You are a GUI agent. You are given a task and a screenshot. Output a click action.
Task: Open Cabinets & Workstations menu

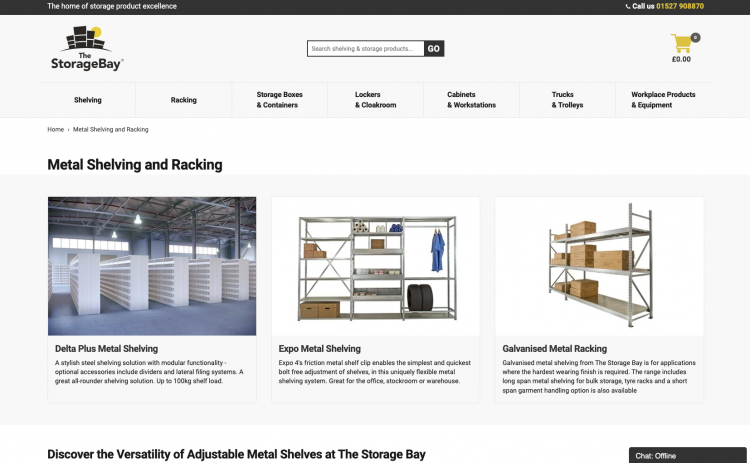(x=471, y=100)
